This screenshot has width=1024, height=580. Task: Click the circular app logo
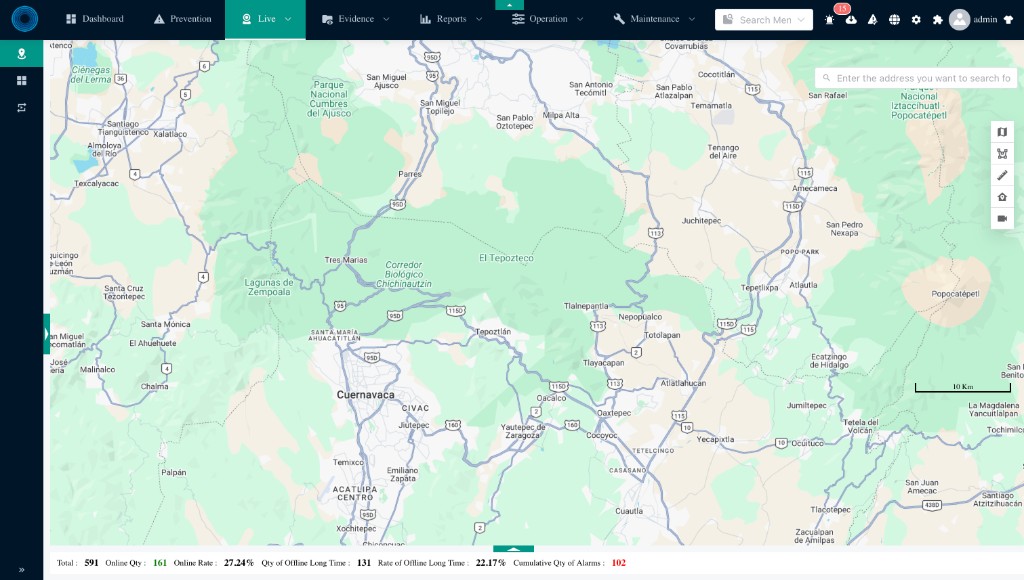[x=25, y=19]
